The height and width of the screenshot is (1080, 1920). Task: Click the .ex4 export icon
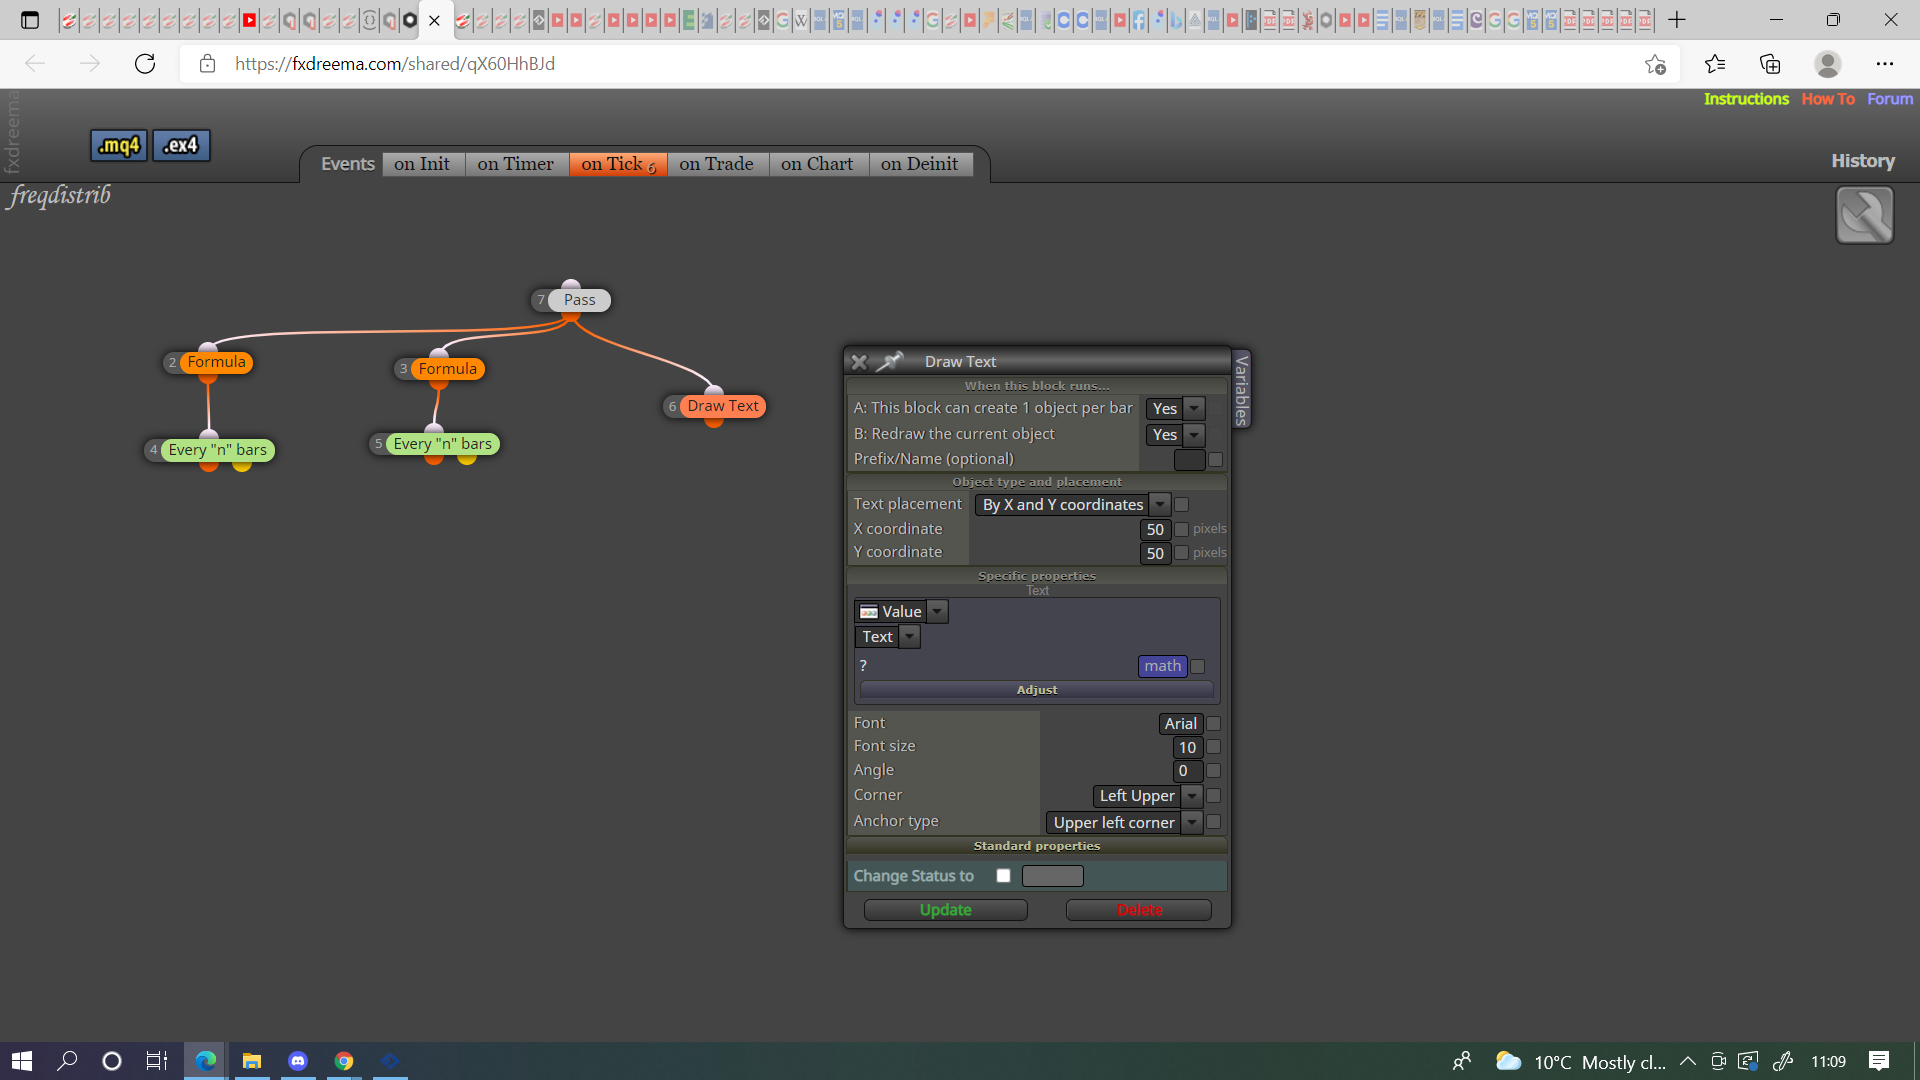point(181,146)
